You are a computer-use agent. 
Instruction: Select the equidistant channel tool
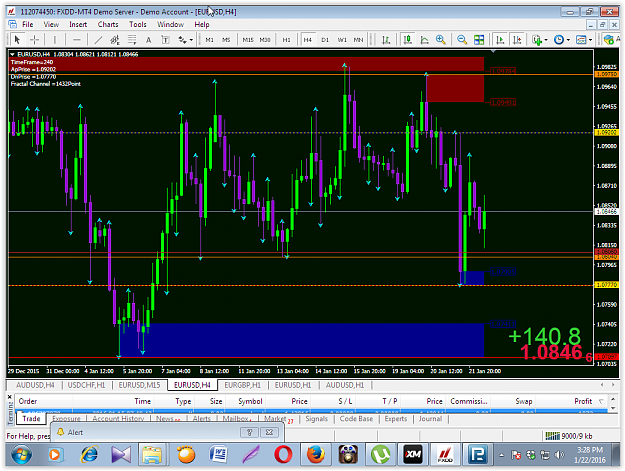pyautogui.click(x=115, y=39)
